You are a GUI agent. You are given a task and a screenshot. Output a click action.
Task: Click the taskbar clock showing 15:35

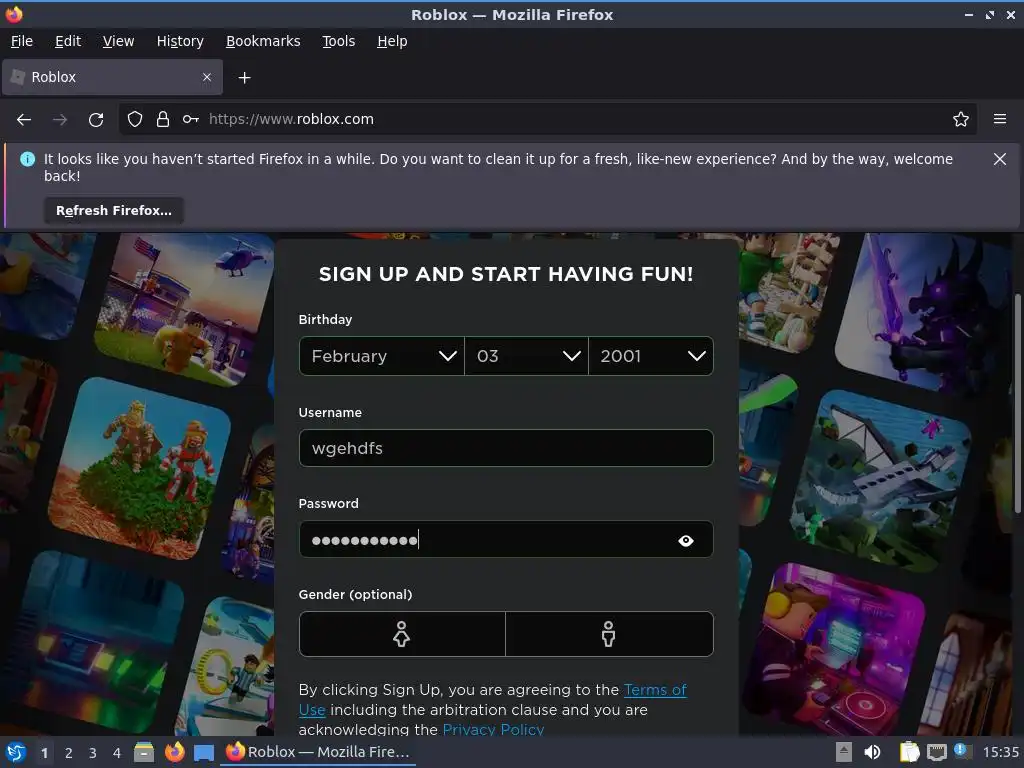click(x=1000, y=752)
